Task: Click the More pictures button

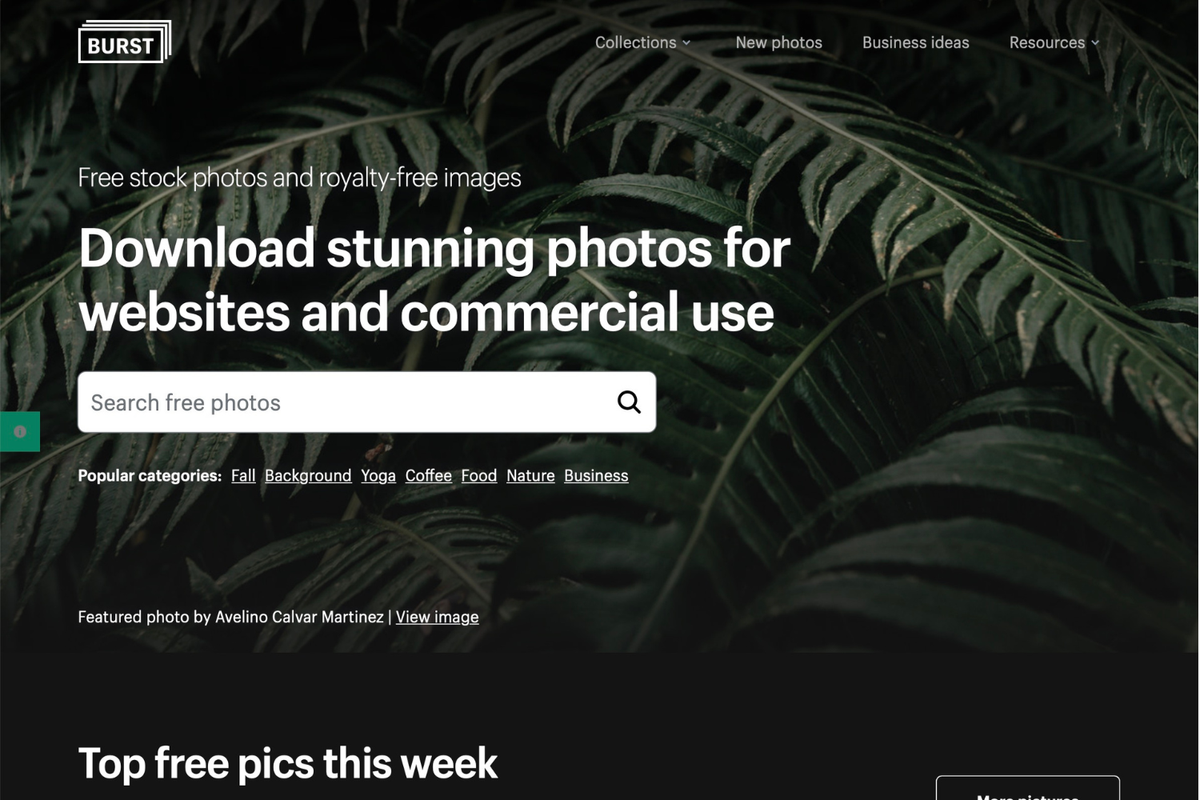Action: click(x=1027, y=788)
